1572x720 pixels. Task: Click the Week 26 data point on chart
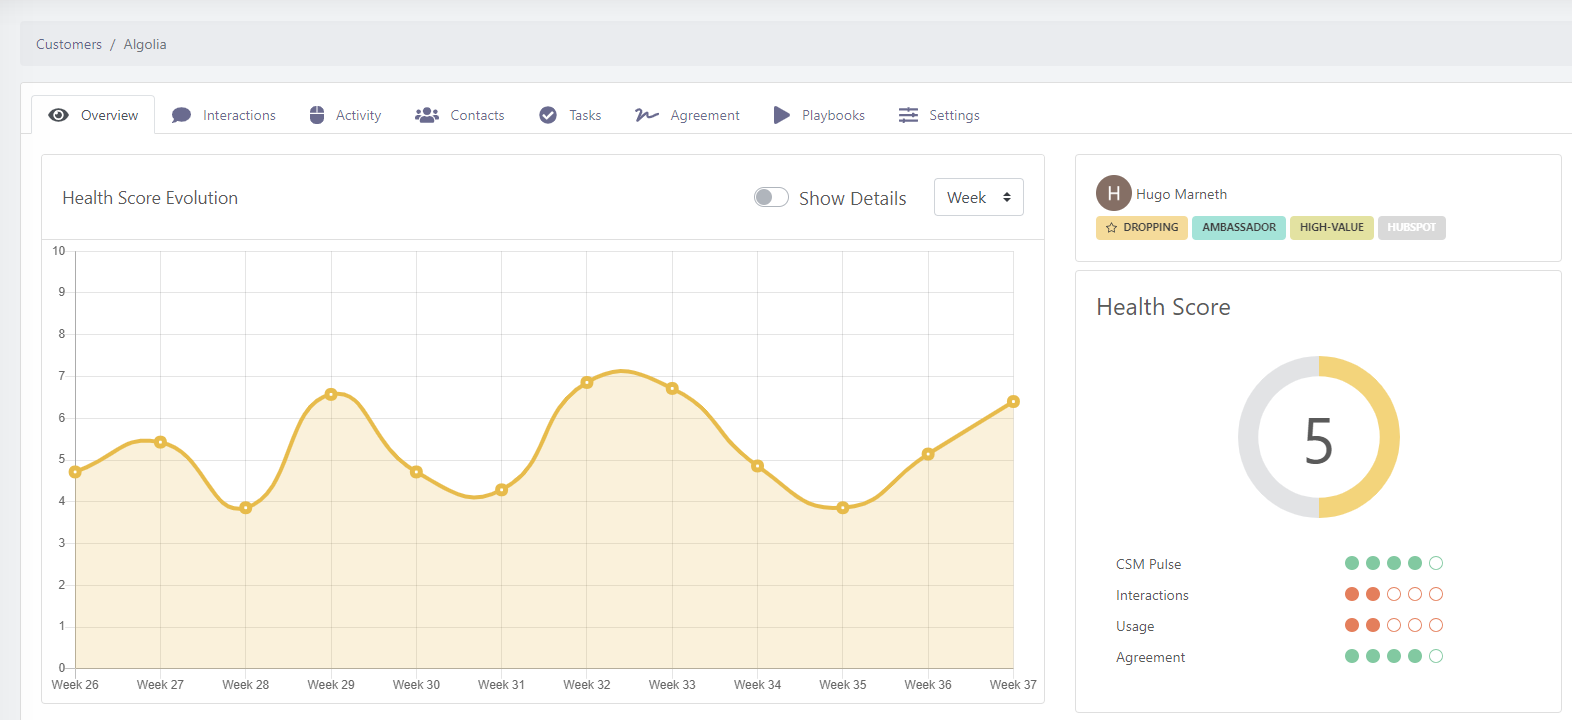coord(75,472)
